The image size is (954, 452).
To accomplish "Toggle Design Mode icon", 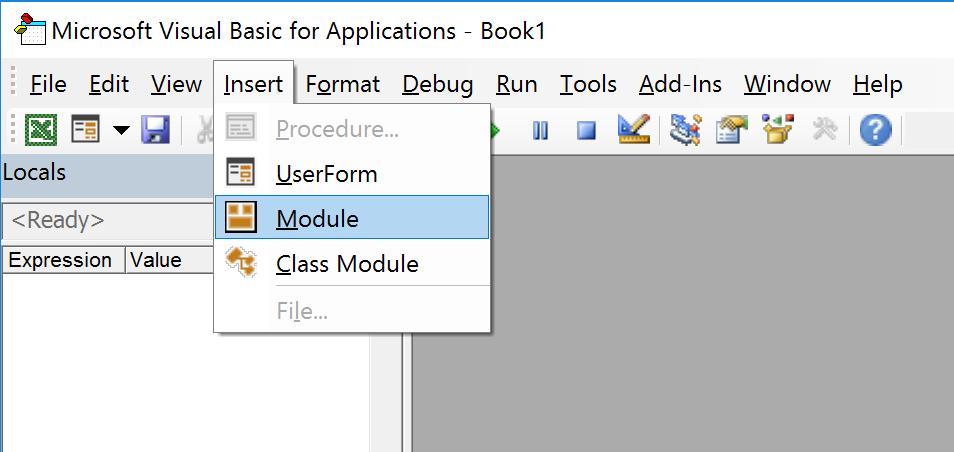I will click(x=633, y=130).
